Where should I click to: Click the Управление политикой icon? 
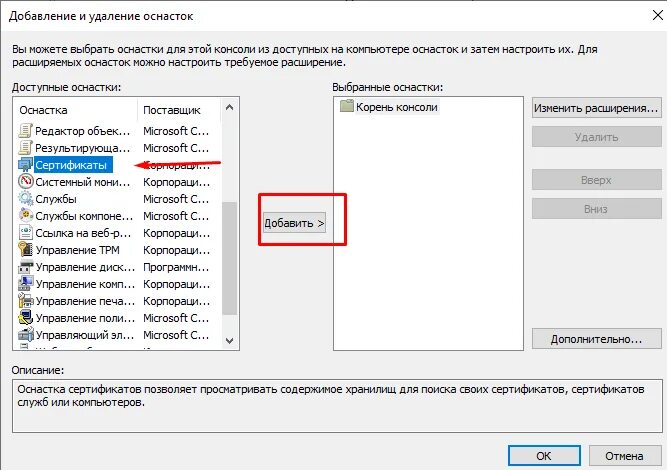[26, 318]
